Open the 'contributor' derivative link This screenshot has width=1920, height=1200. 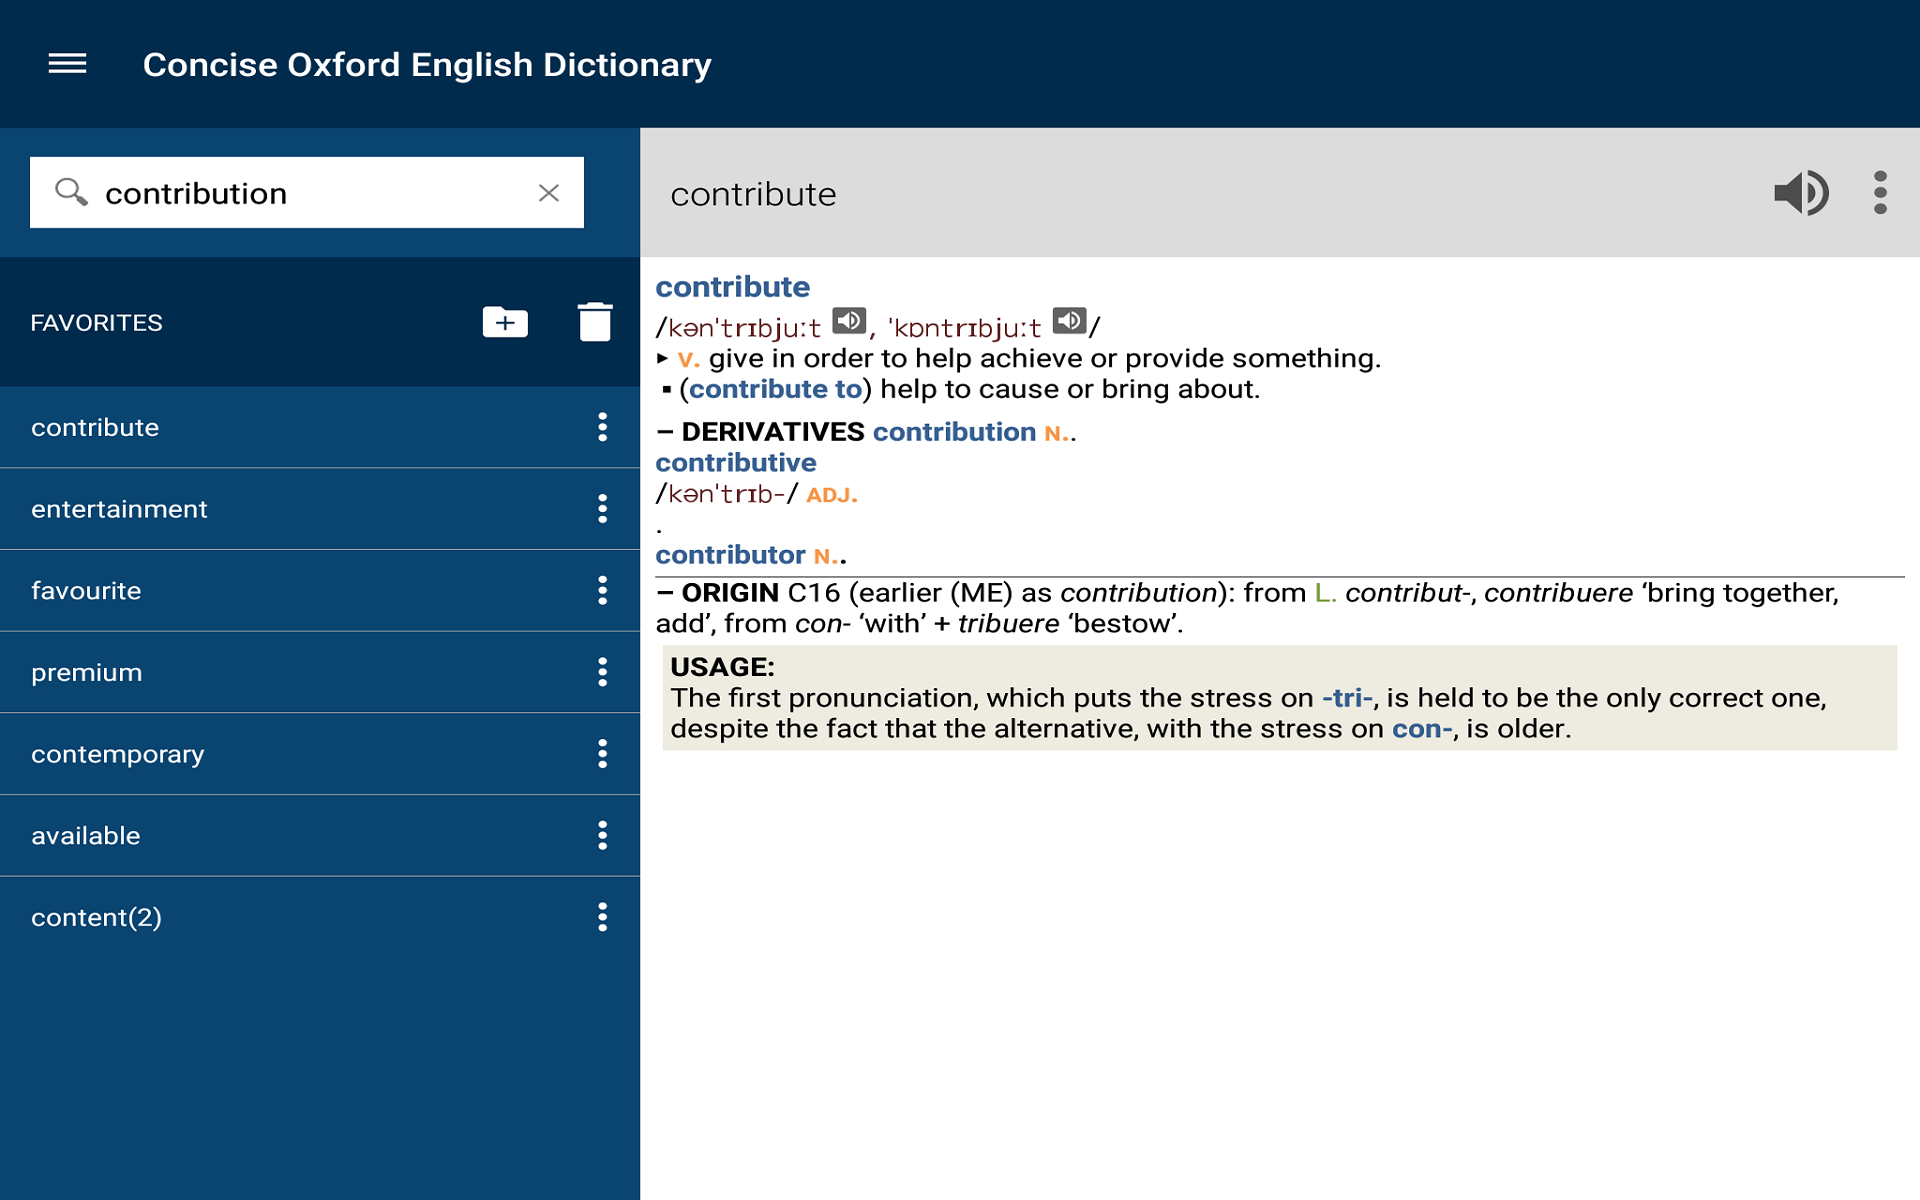click(x=731, y=554)
